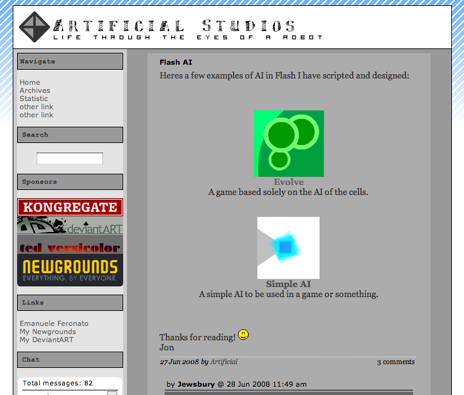Click the Flash AI post title

[176, 62]
